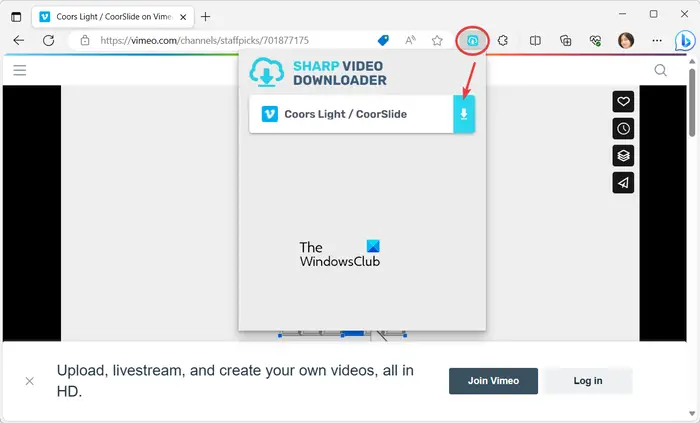This screenshot has width=700, height=423.
Task: Click the download arrow for Coors Light / CoorSlide
Action: tap(464, 114)
